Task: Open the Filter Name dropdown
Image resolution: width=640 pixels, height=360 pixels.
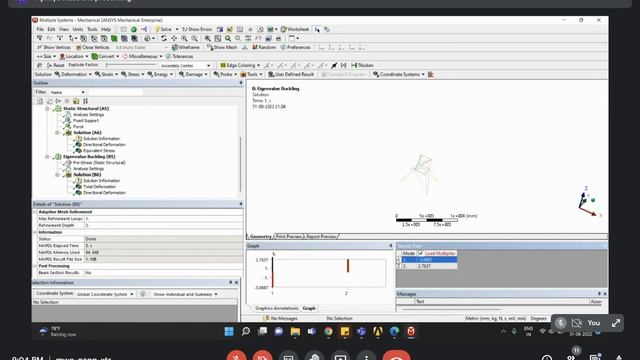Action: point(68,92)
